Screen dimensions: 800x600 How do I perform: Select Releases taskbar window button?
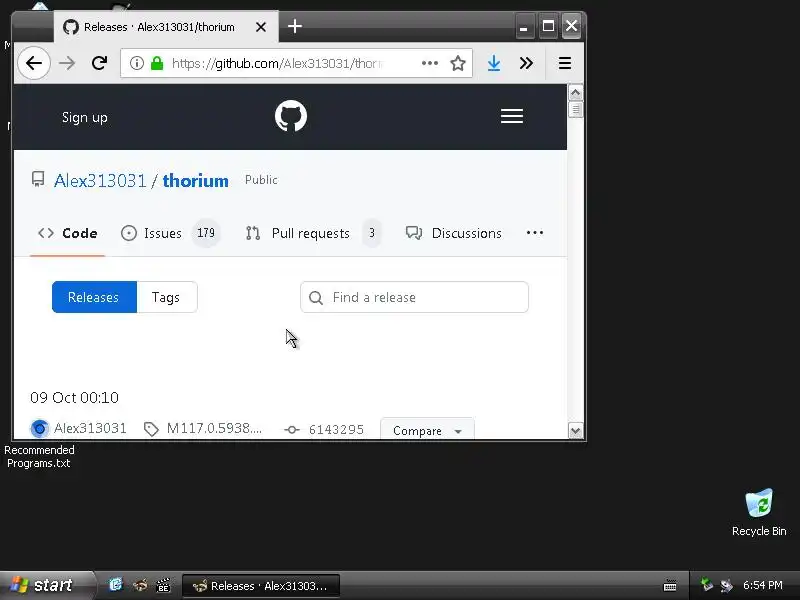pyautogui.click(x=261, y=586)
